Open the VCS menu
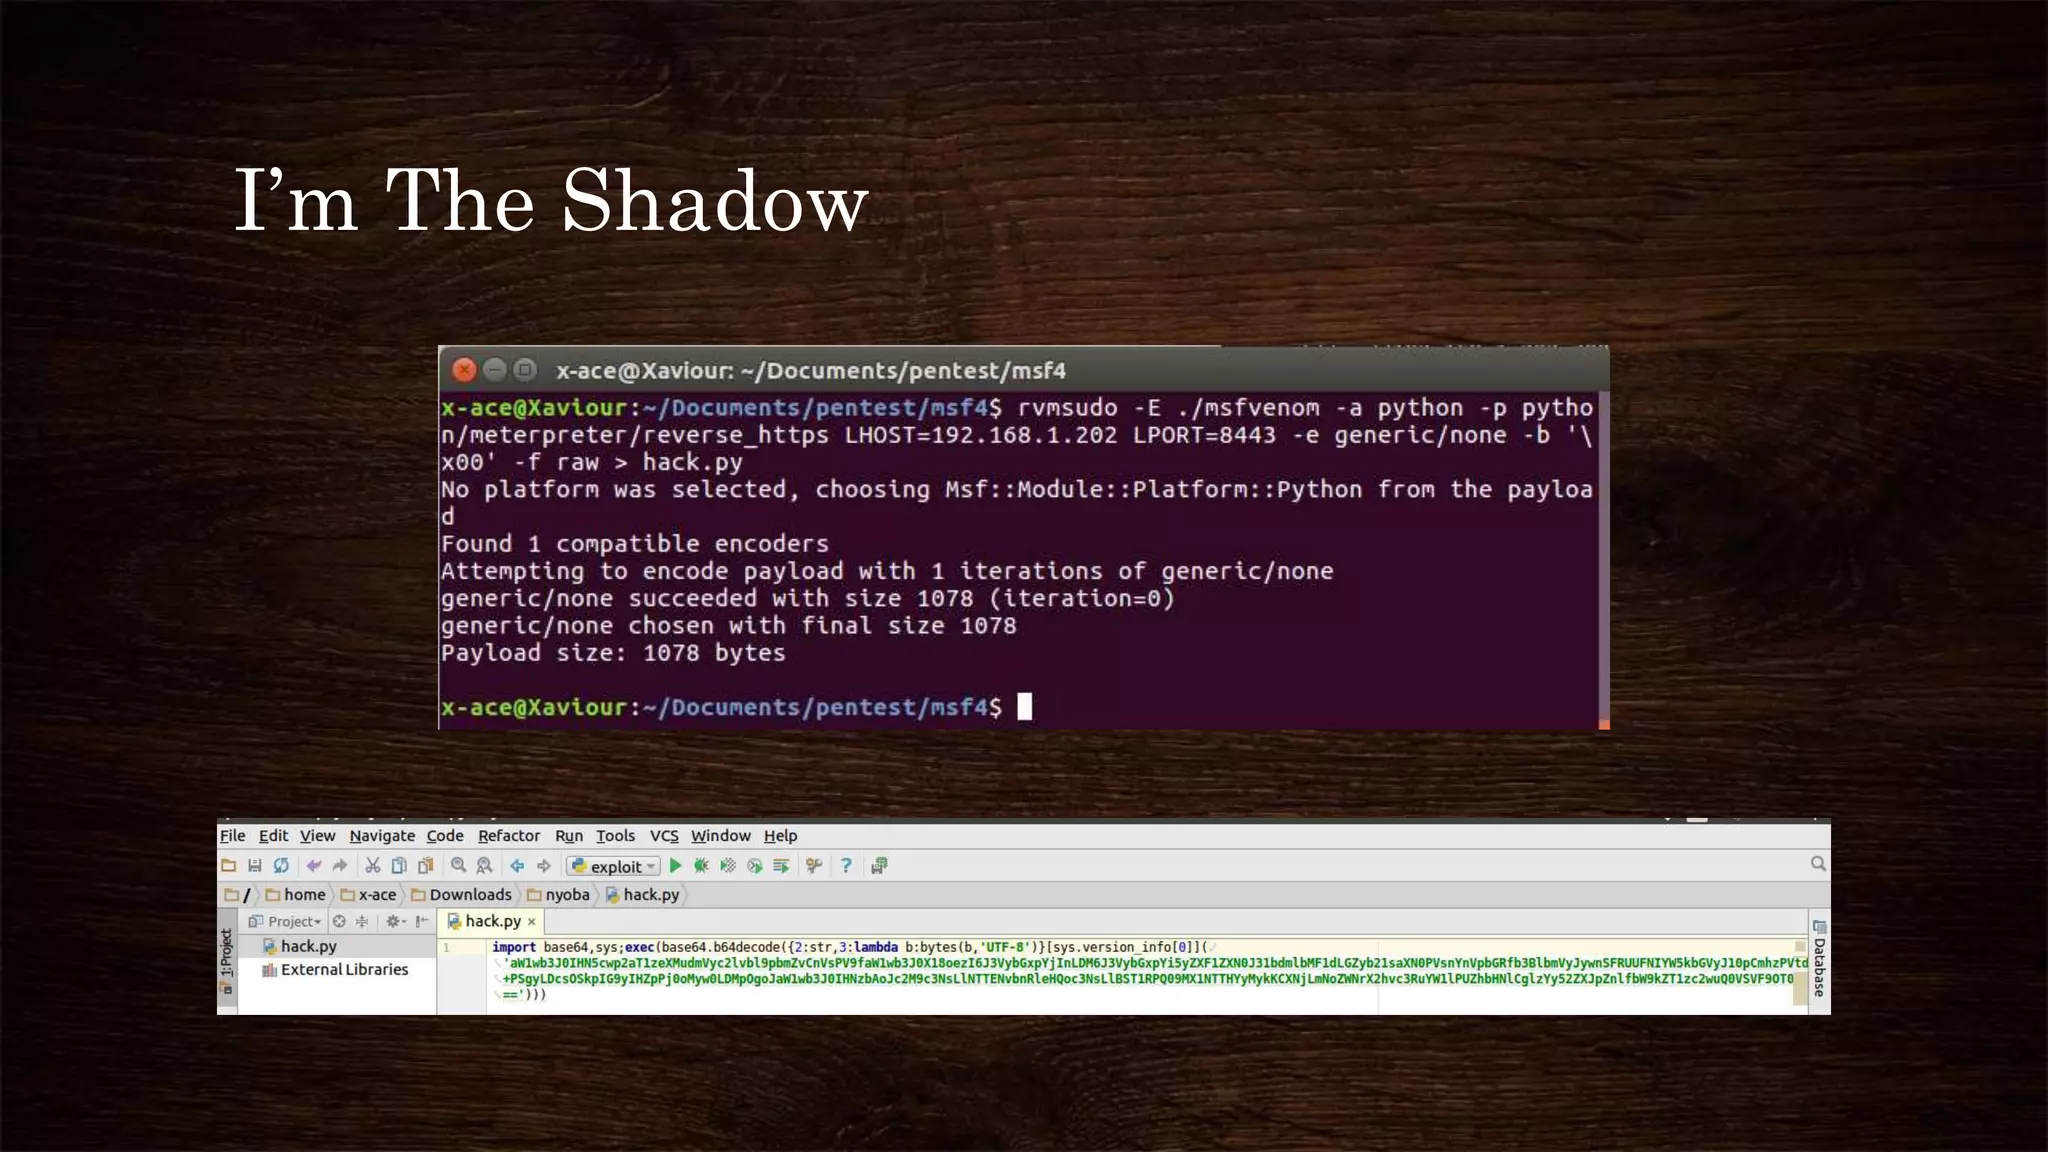 pos(664,836)
